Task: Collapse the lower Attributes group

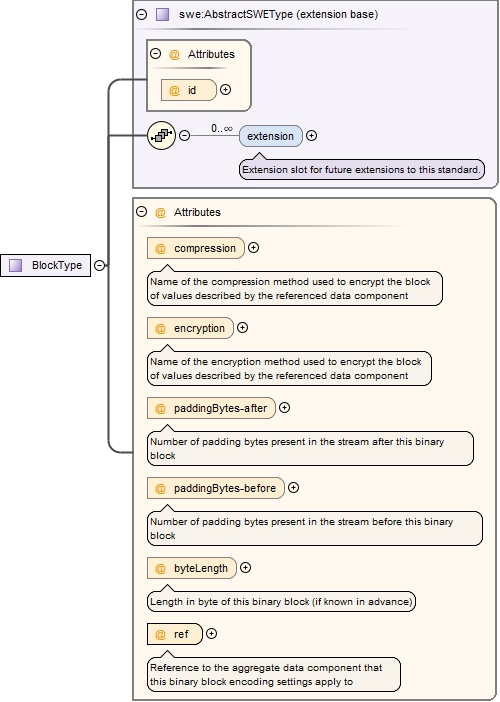Action: (141, 212)
